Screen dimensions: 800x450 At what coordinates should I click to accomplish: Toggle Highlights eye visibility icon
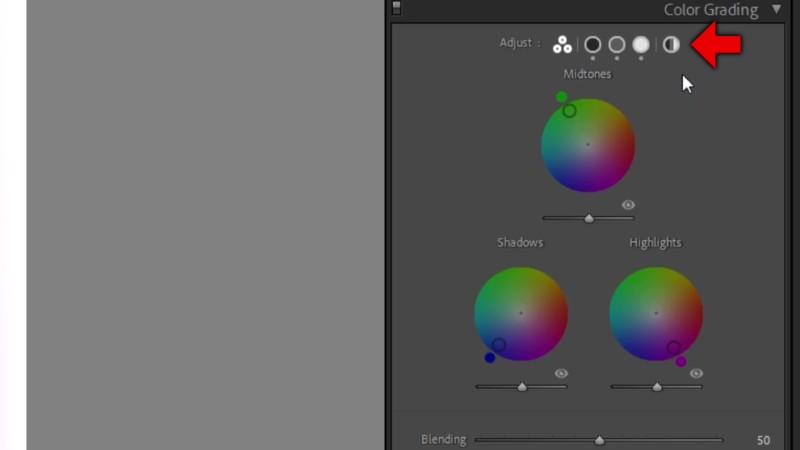[696, 373]
